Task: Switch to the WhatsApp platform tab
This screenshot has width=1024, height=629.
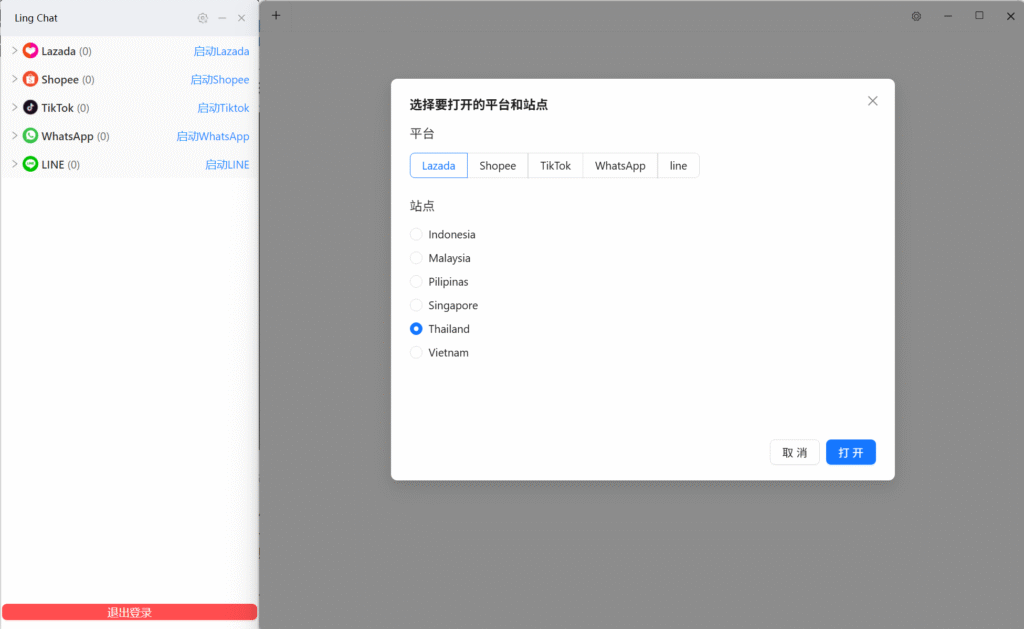Action: coord(620,165)
